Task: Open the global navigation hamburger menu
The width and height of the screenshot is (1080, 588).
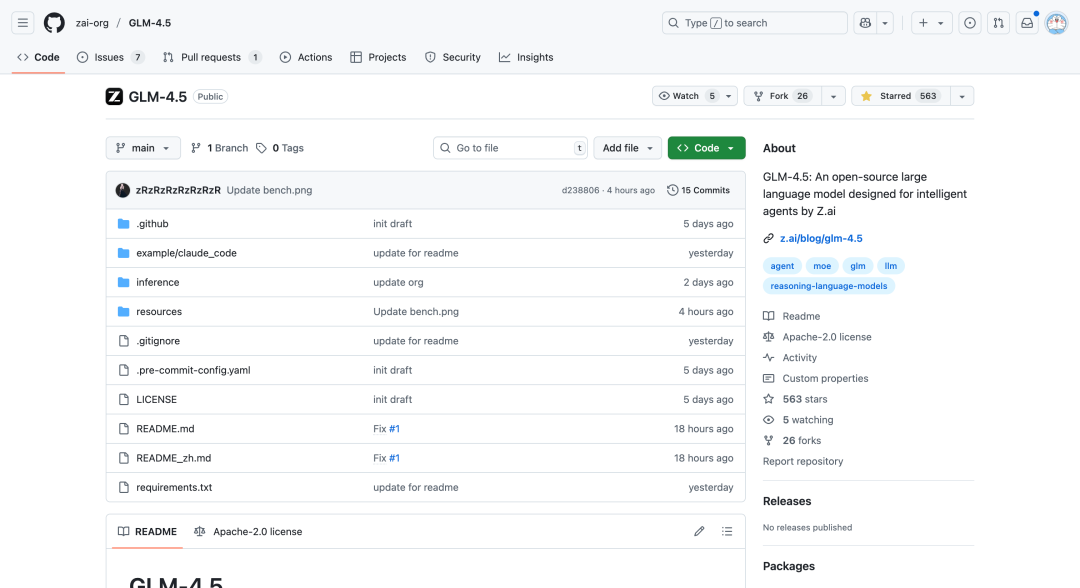Action: [22, 22]
